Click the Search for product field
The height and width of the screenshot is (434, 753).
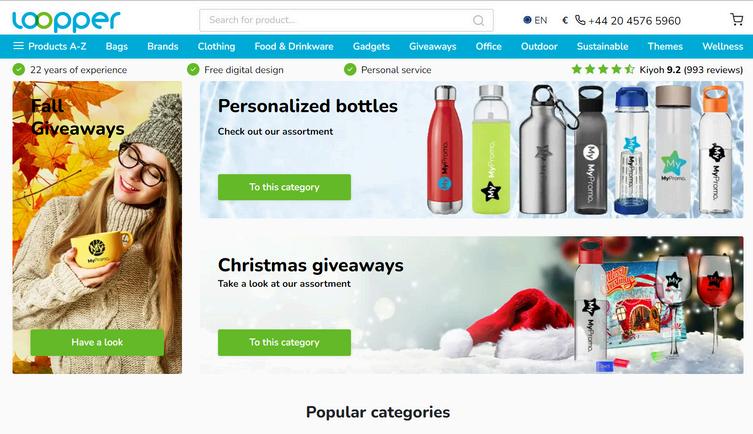pyautogui.click(x=346, y=20)
